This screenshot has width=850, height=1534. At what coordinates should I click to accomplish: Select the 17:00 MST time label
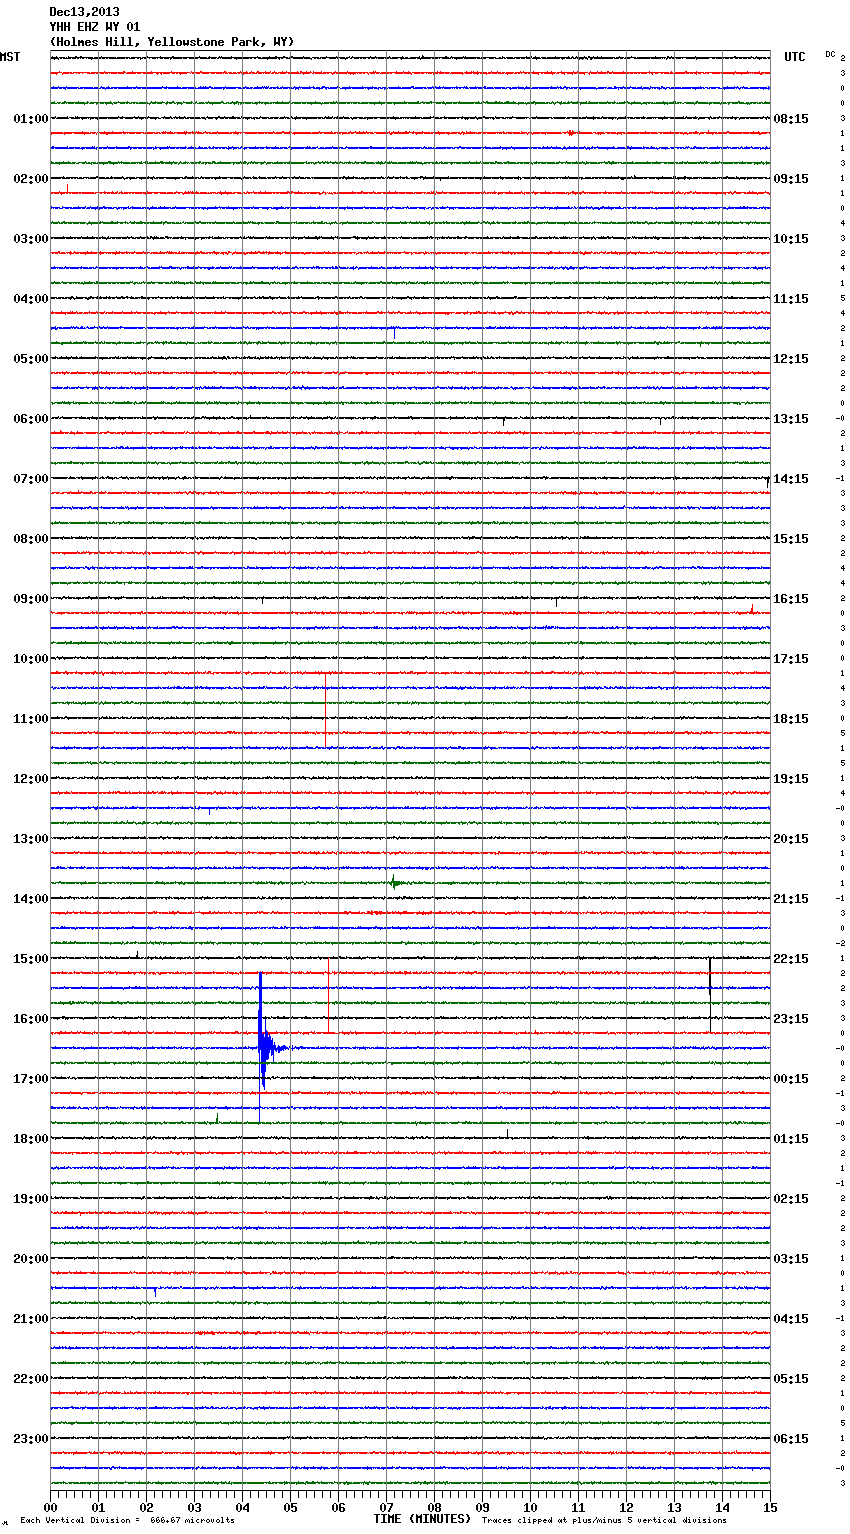tap(30, 1079)
